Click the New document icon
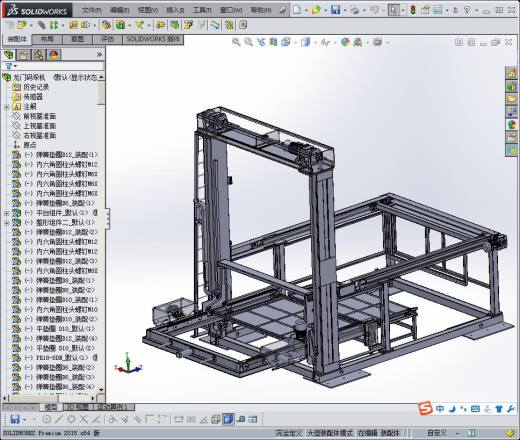This screenshot has width=520, height=440. coord(296,10)
